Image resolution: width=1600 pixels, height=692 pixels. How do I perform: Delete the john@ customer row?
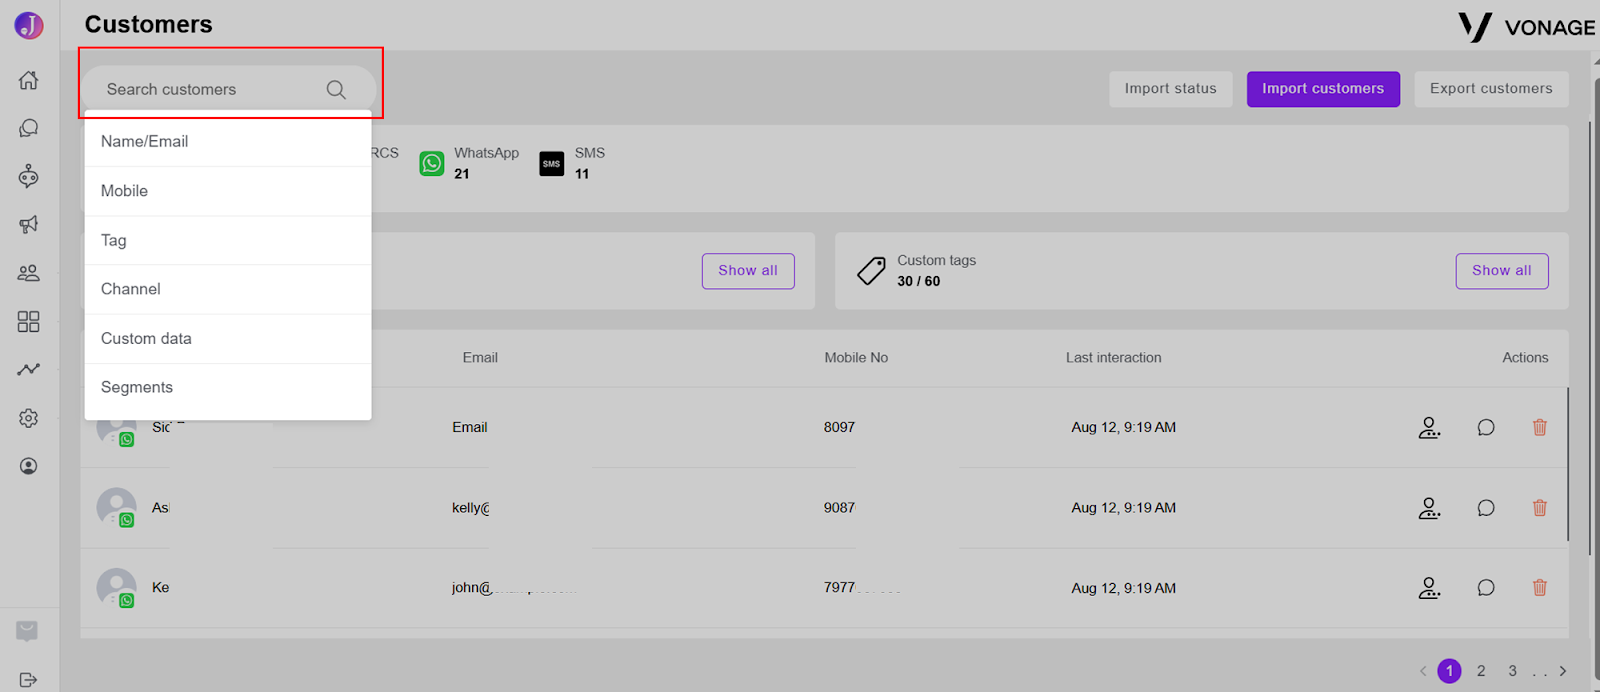click(1540, 588)
